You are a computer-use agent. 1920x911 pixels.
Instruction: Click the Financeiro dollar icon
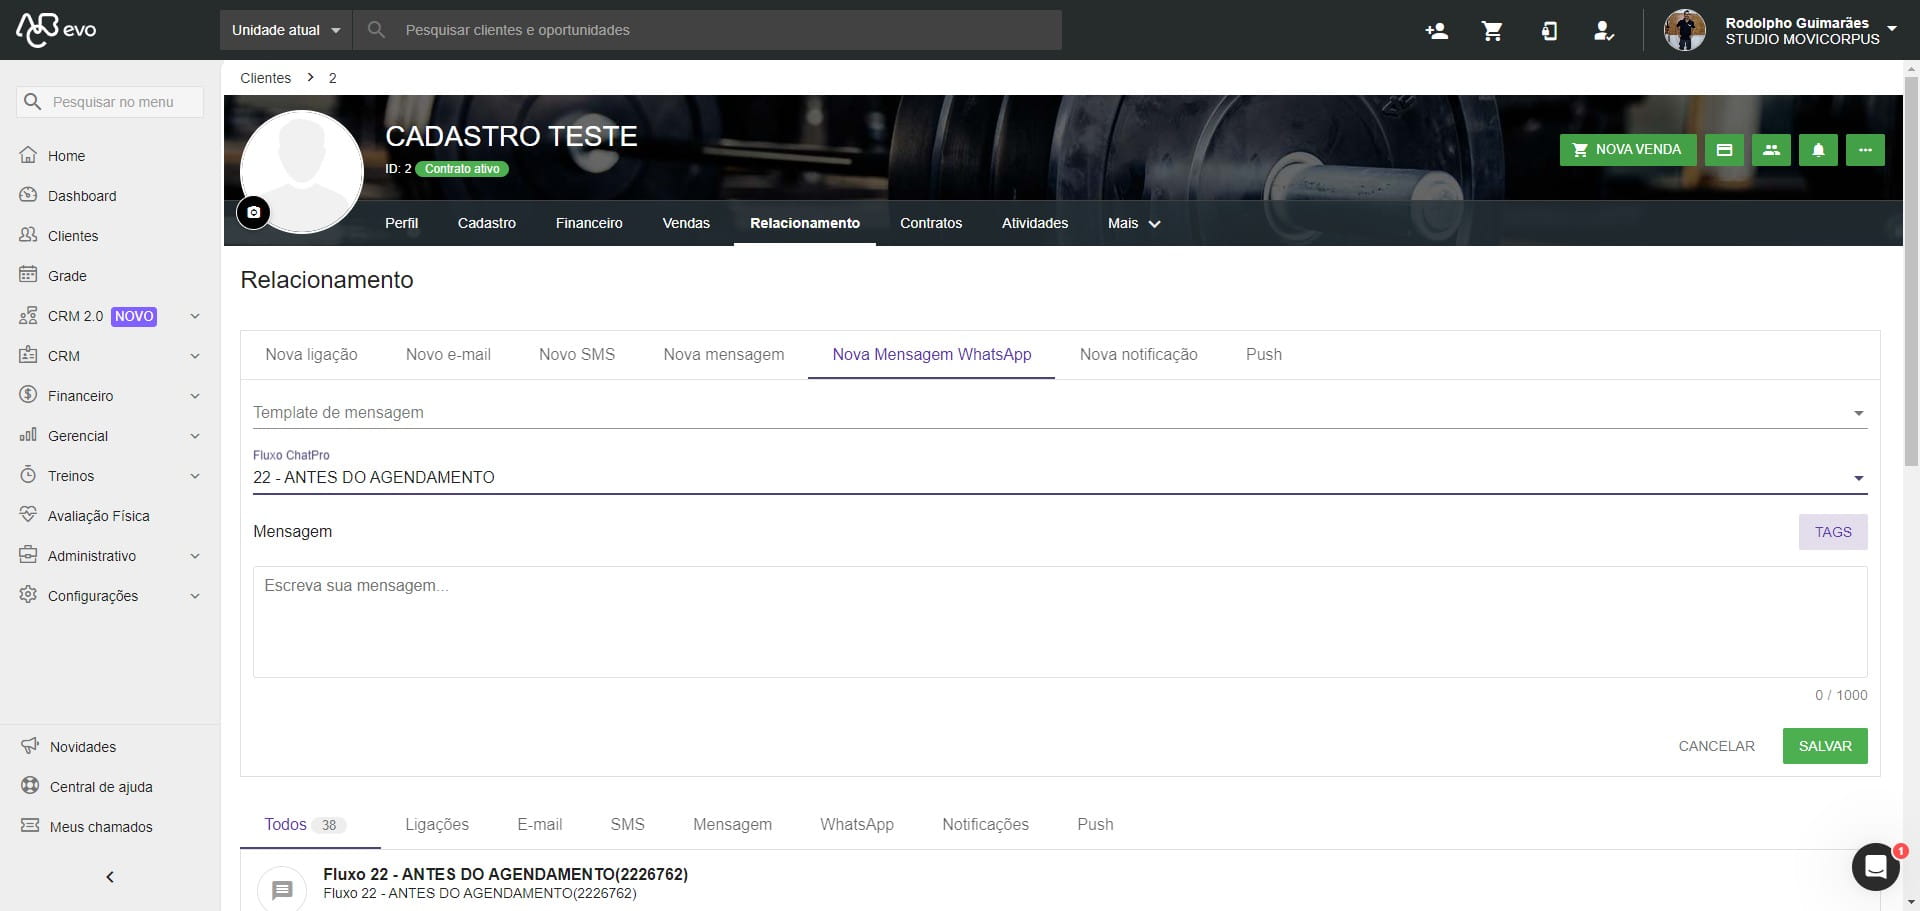(28, 395)
